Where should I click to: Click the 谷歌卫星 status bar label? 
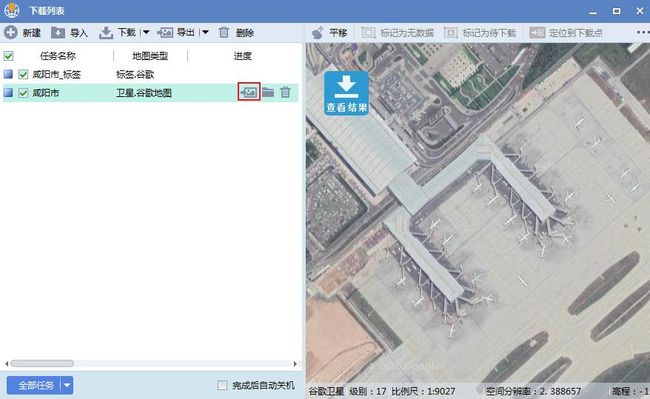point(326,391)
